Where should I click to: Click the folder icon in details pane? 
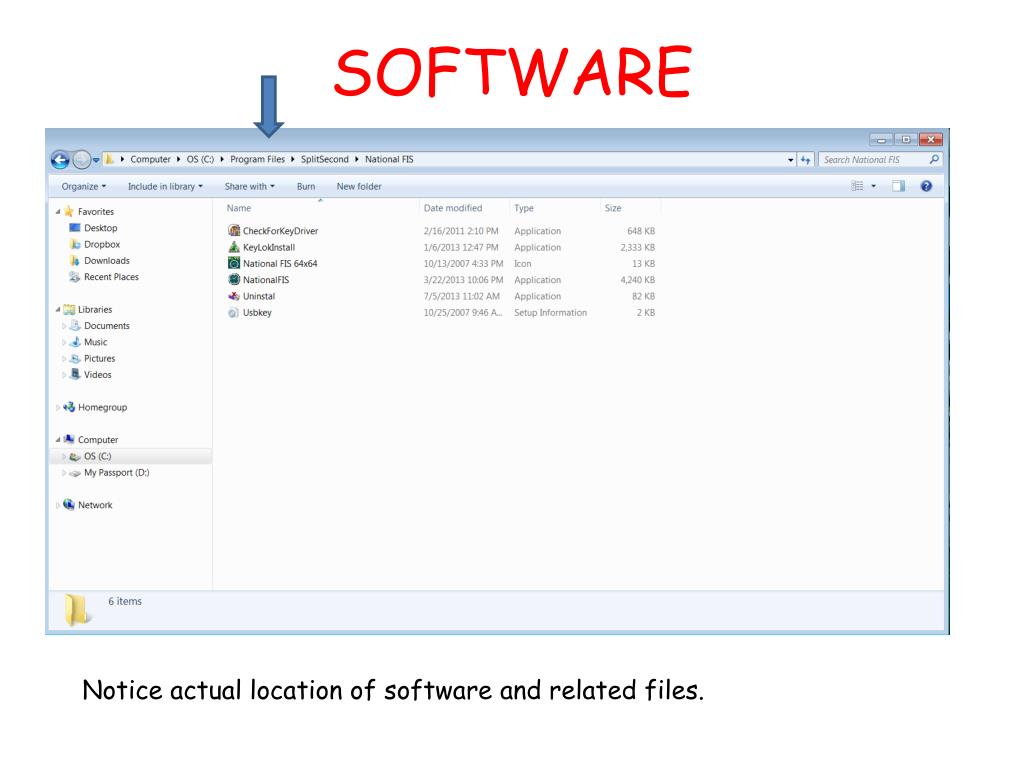(76, 609)
